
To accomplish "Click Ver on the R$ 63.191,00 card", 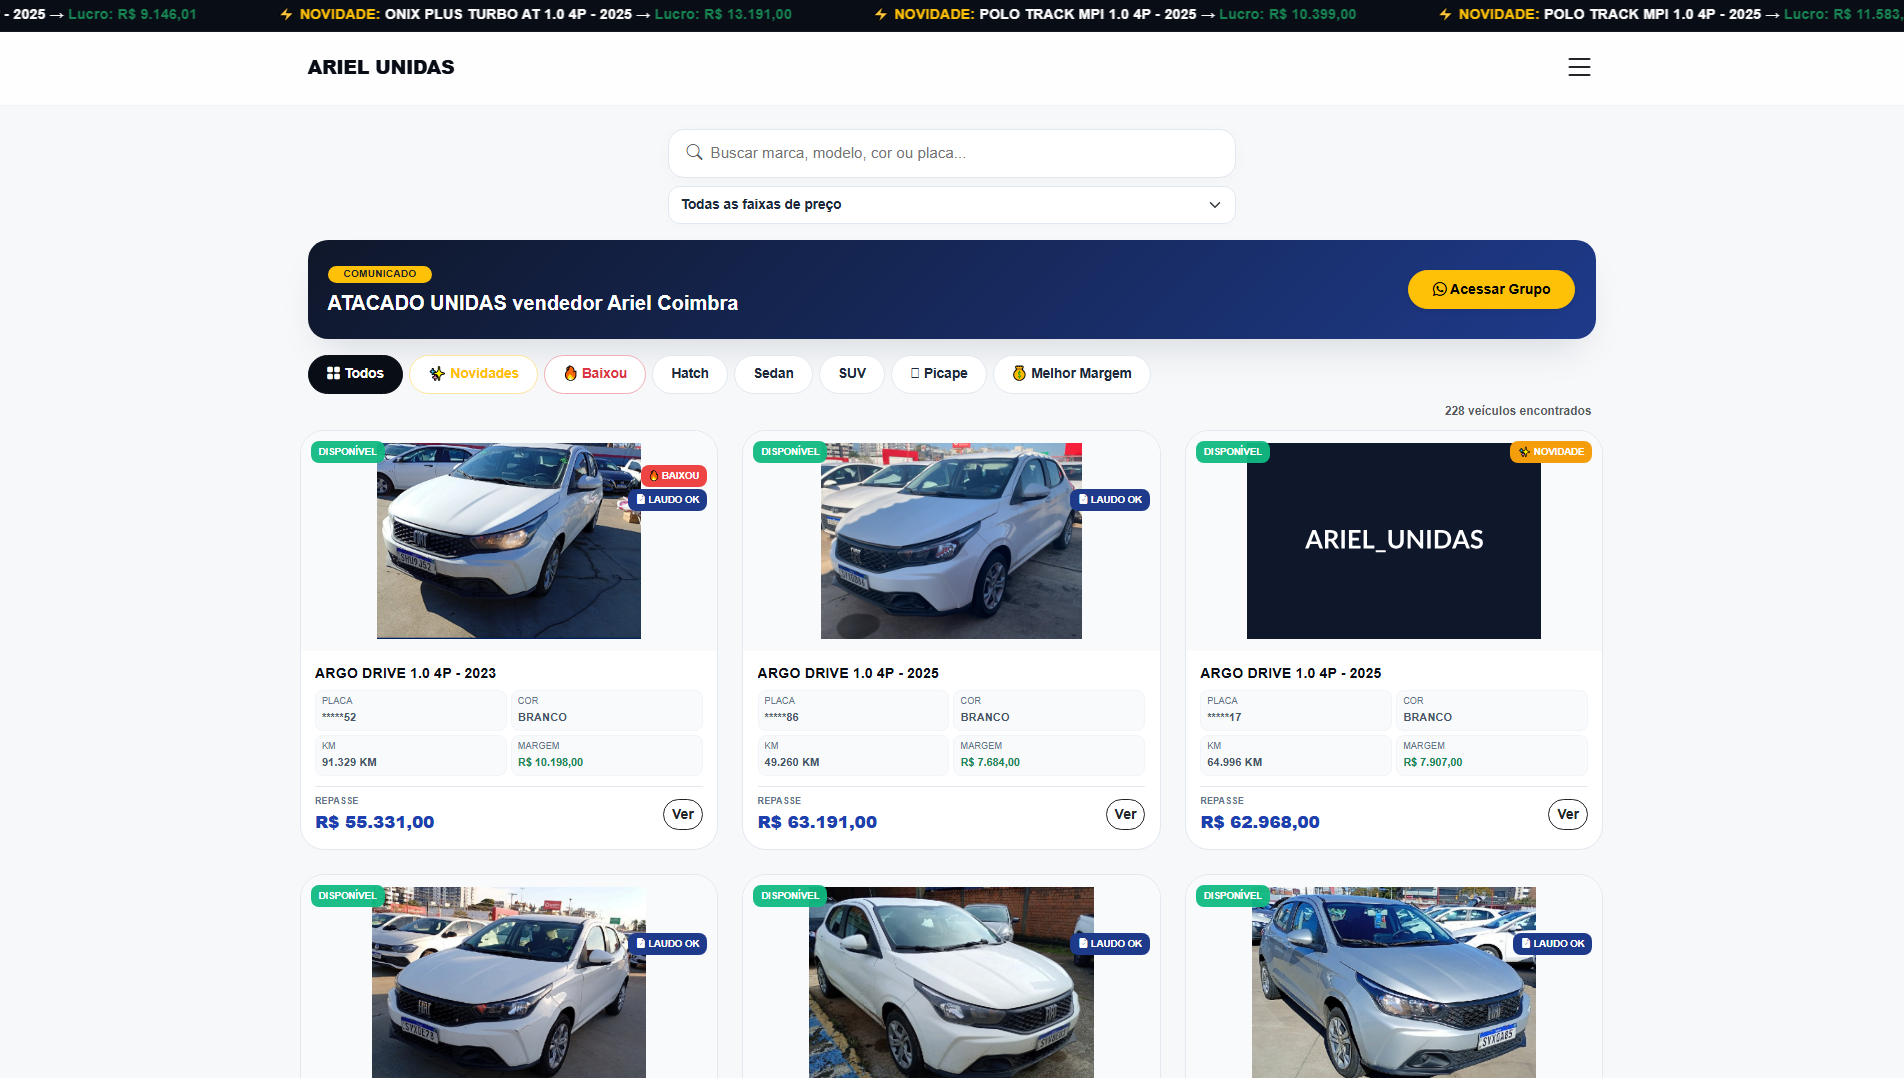I will point(1125,814).
